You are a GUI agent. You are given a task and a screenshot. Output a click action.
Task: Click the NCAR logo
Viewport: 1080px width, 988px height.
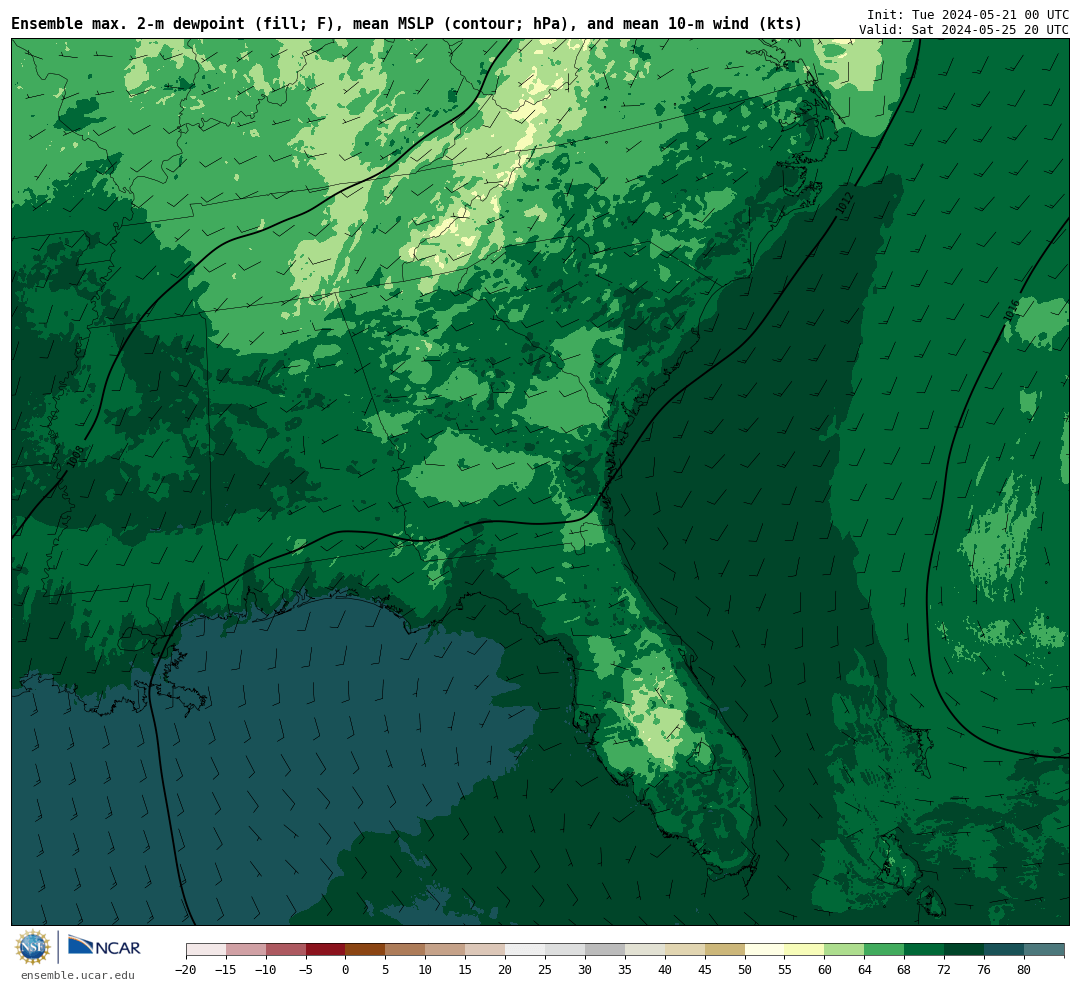pos(105,945)
